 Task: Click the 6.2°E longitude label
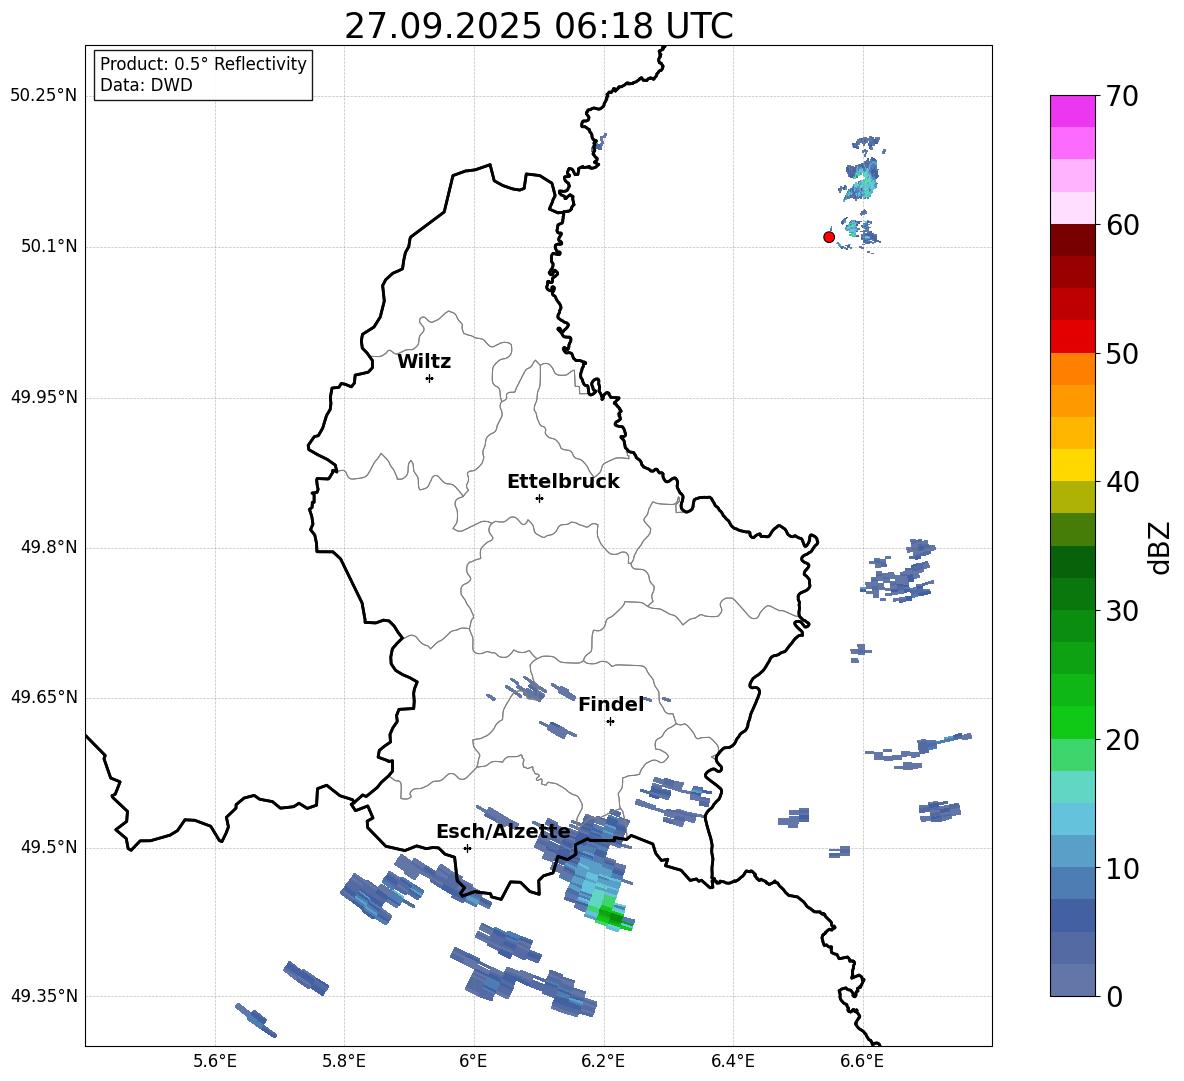coord(603,1061)
